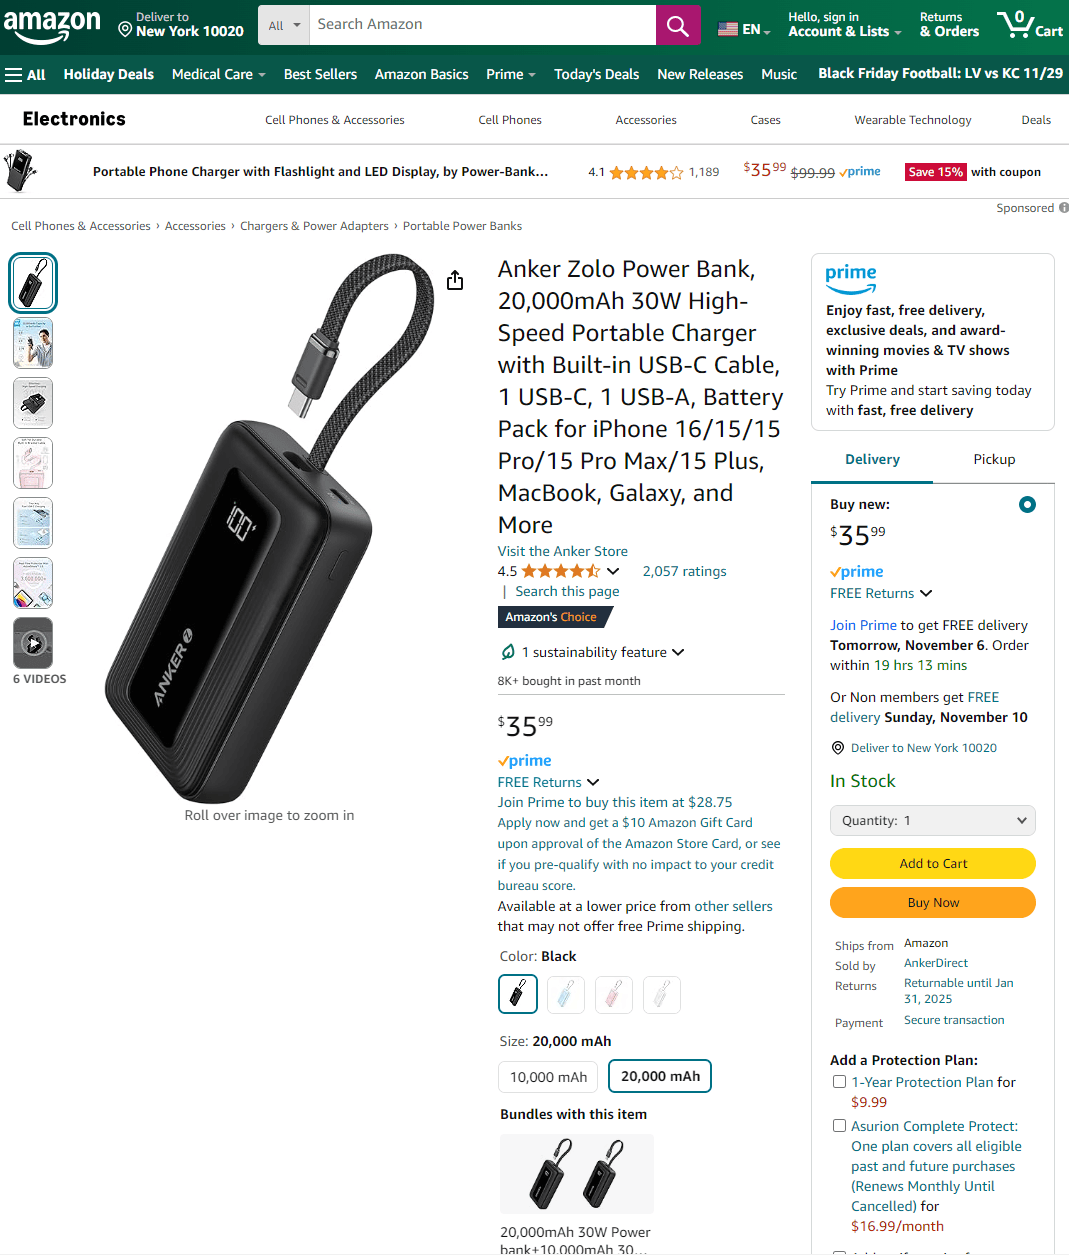1069x1255 pixels.
Task: Select the blue color swatch
Action: pos(566,994)
